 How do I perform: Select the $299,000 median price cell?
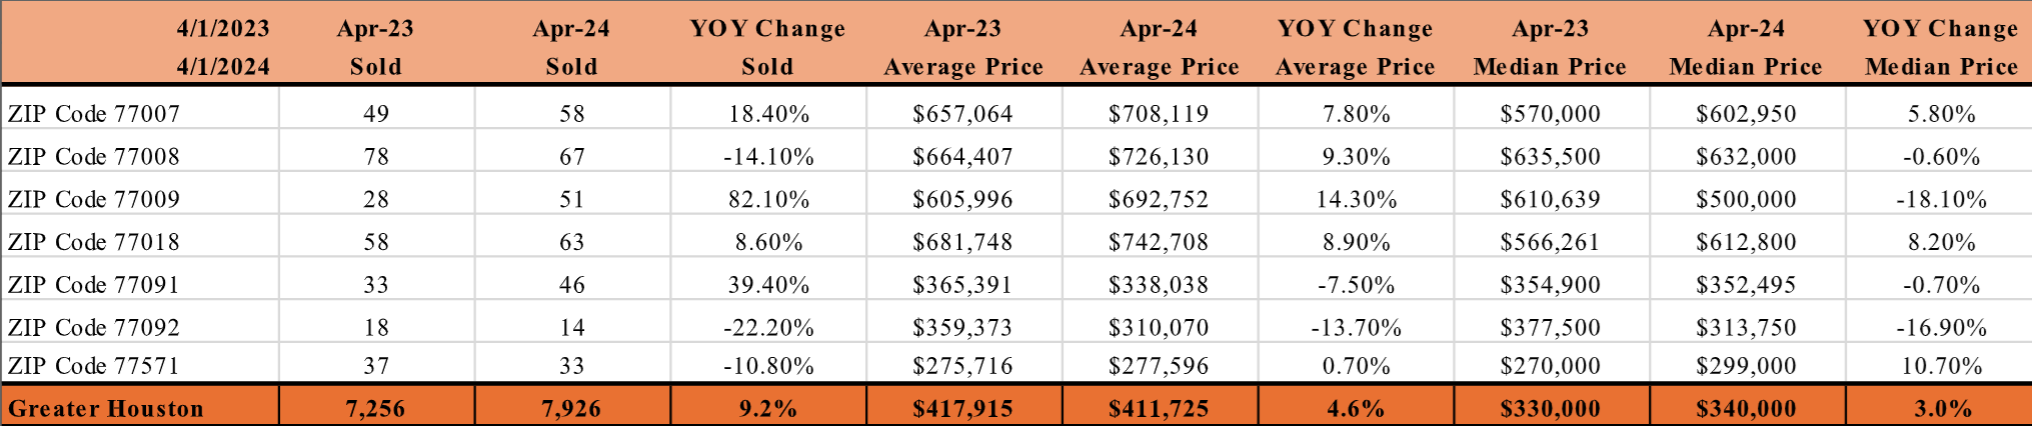pyautogui.click(x=1746, y=366)
